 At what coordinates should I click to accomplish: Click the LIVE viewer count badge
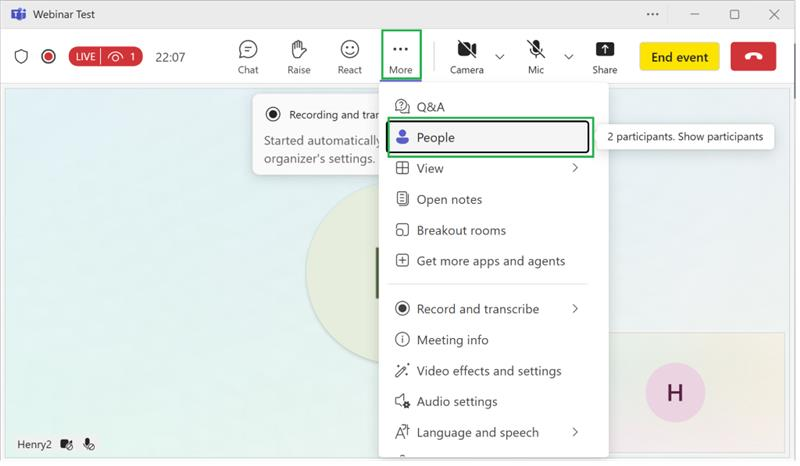pos(106,56)
